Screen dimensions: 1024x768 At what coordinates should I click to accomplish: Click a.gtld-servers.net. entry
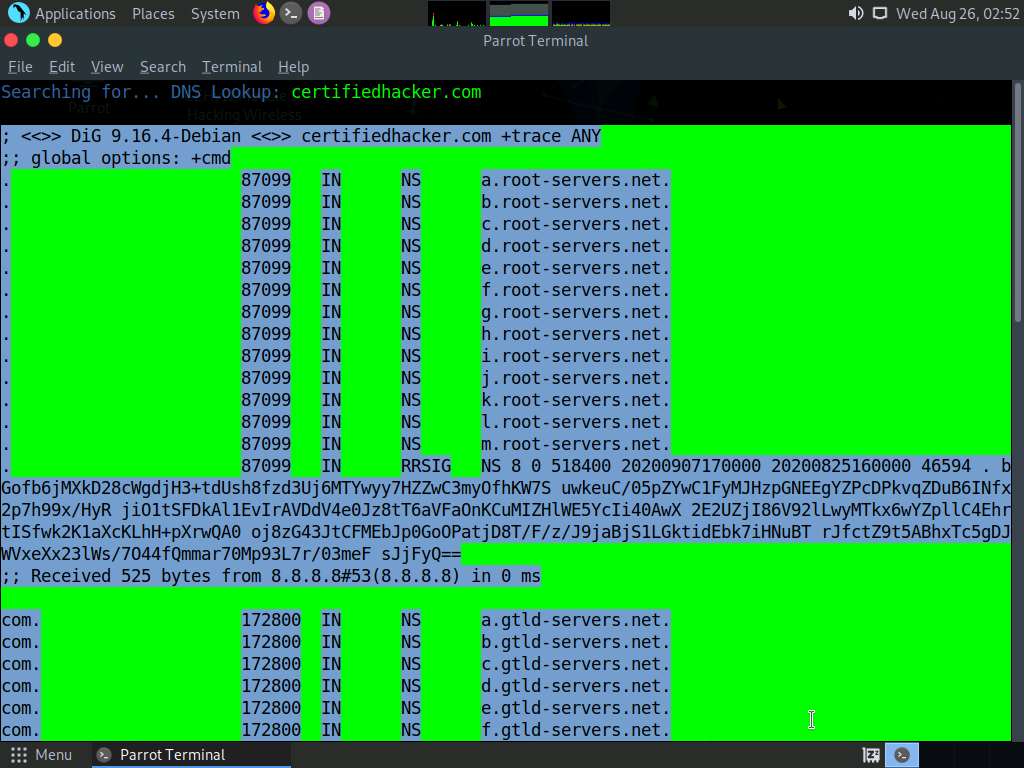click(575, 620)
